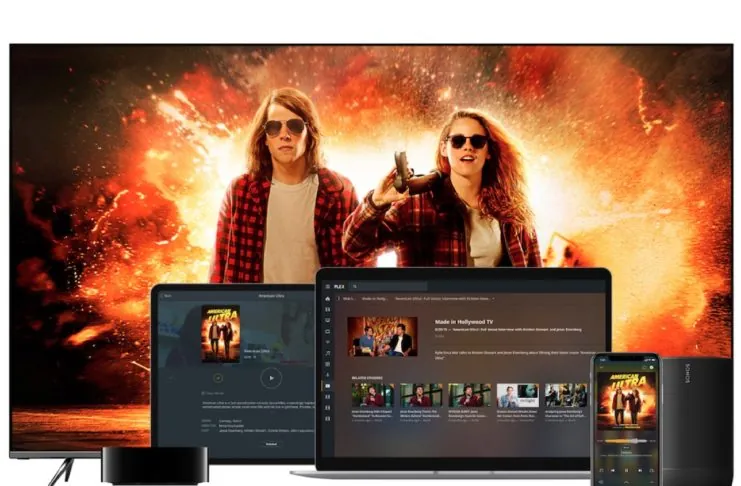741x486 pixels.
Task: Tap the American Ultra artwork on the phone
Action: [x=627, y=401]
